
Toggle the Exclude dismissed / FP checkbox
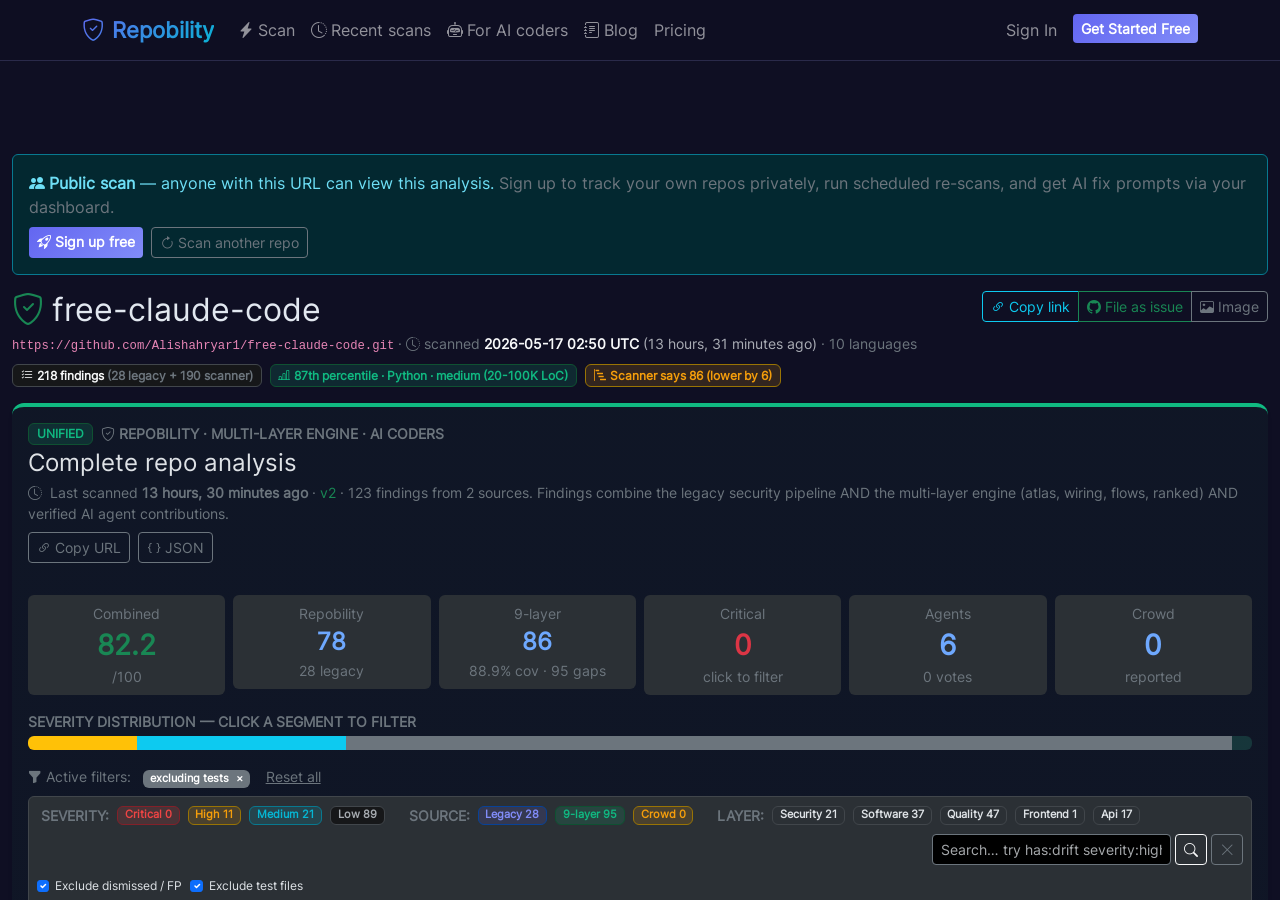43,886
